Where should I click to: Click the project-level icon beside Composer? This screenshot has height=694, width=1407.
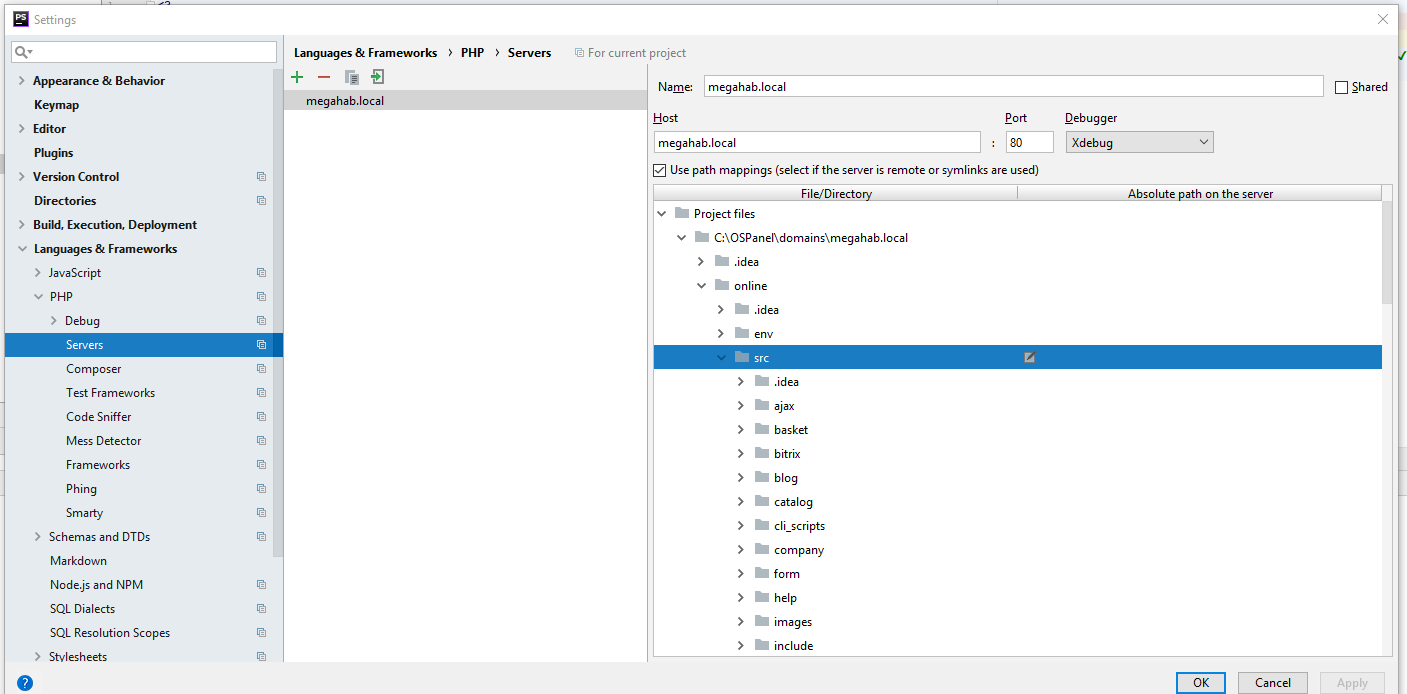pos(261,369)
